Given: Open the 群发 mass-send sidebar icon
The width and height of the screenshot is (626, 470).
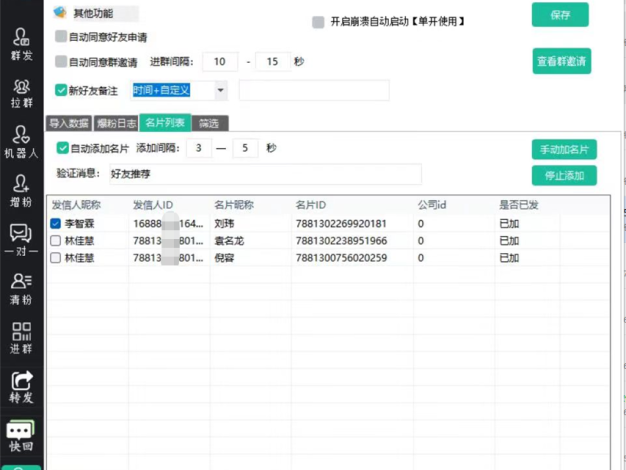Looking at the screenshot, I should click(x=22, y=44).
